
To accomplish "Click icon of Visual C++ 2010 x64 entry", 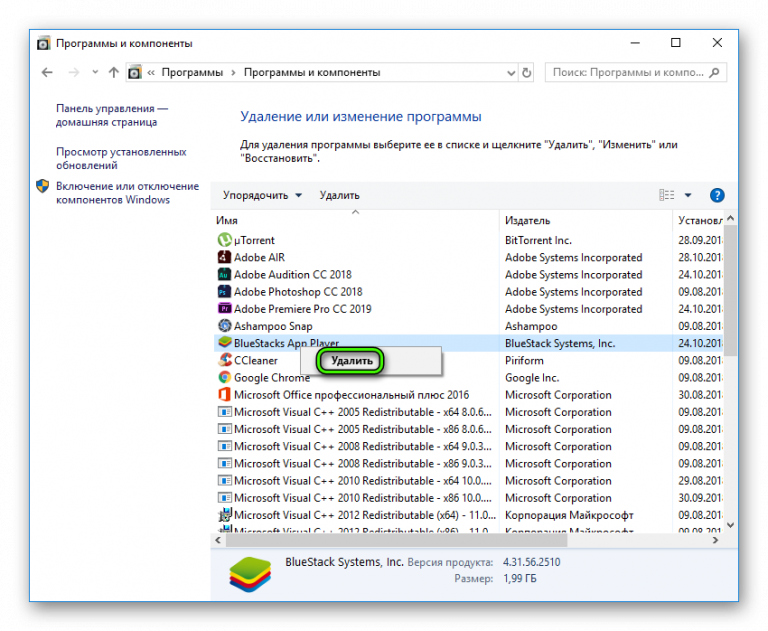I will point(224,480).
